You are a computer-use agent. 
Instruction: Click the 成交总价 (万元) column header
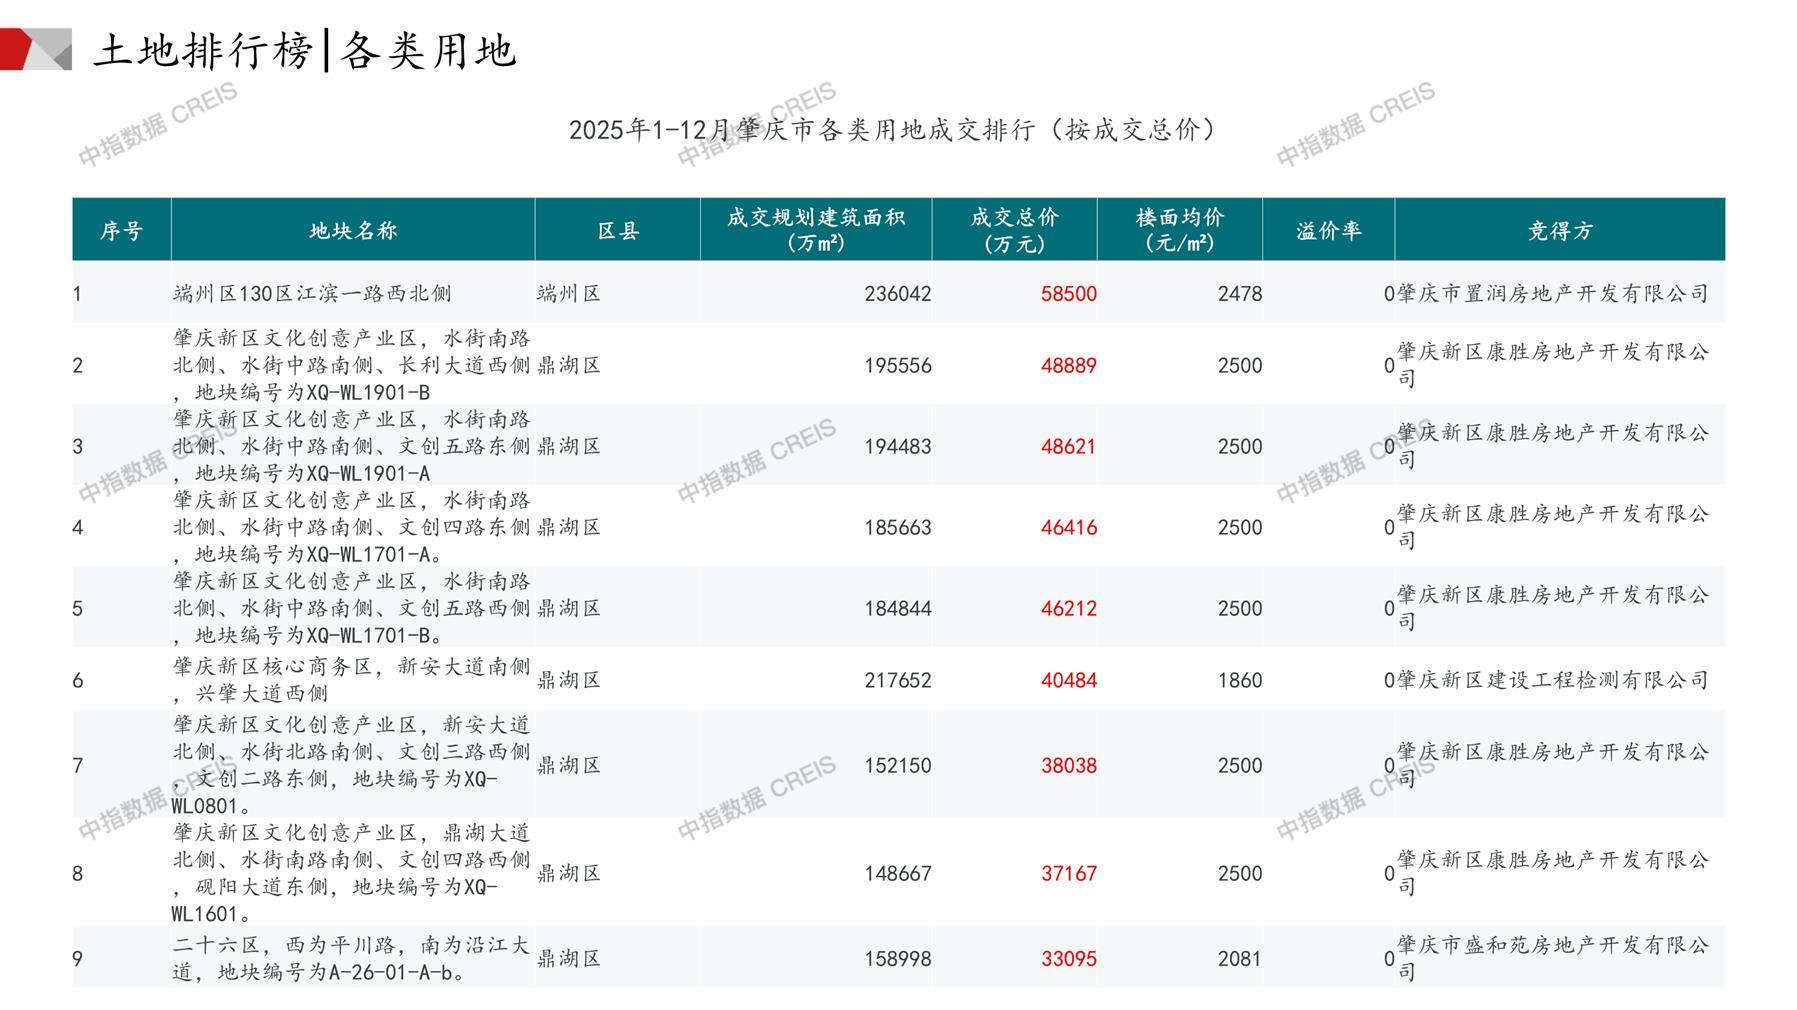click(x=1014, y=230)
